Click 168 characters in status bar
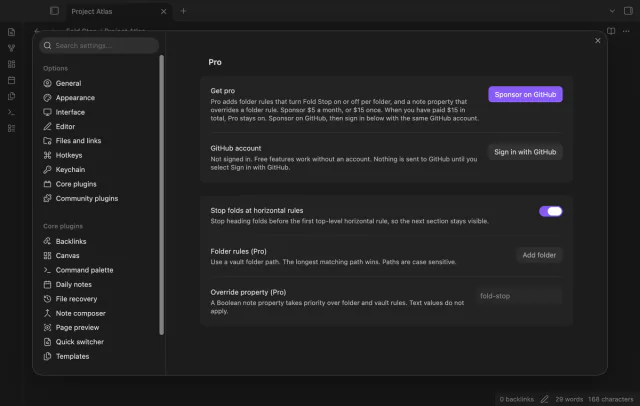The height and width of the screenshot is (406, 640). point(611,399)
